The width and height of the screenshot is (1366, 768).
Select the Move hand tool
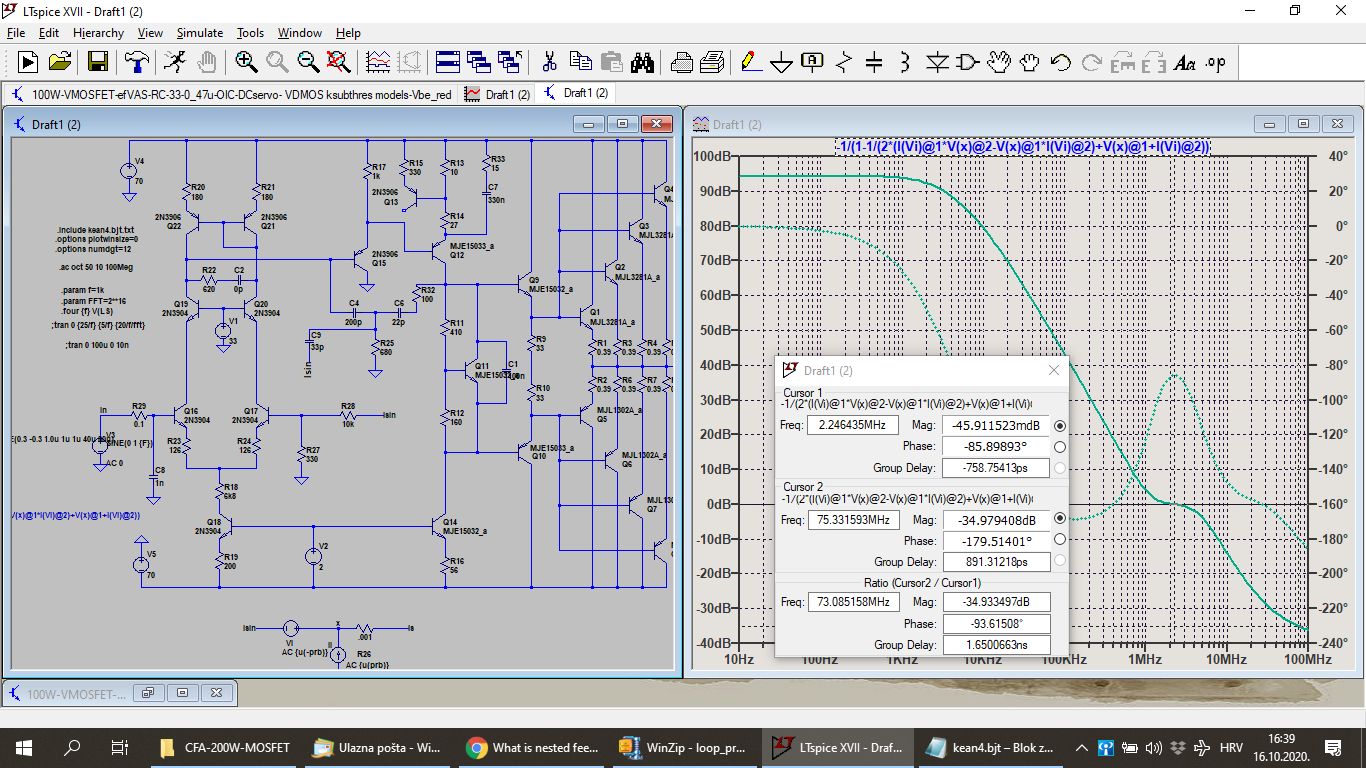pyautogui.click(x=998, y=62)
